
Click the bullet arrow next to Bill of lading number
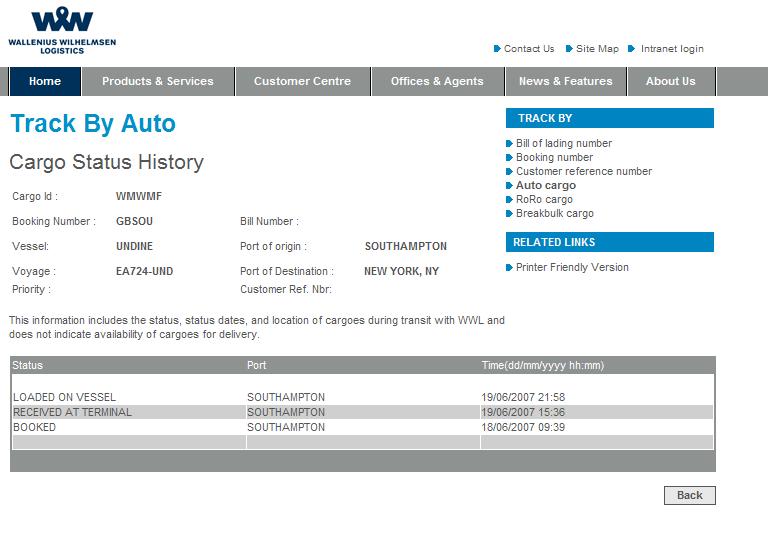[x=509, y=144]
